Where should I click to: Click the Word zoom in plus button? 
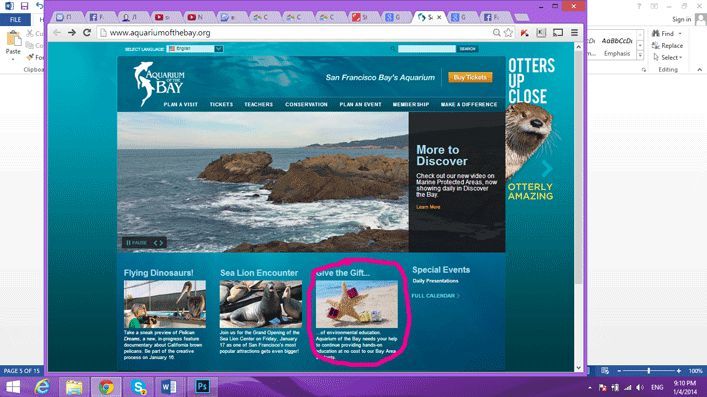(x=679, y=370)
